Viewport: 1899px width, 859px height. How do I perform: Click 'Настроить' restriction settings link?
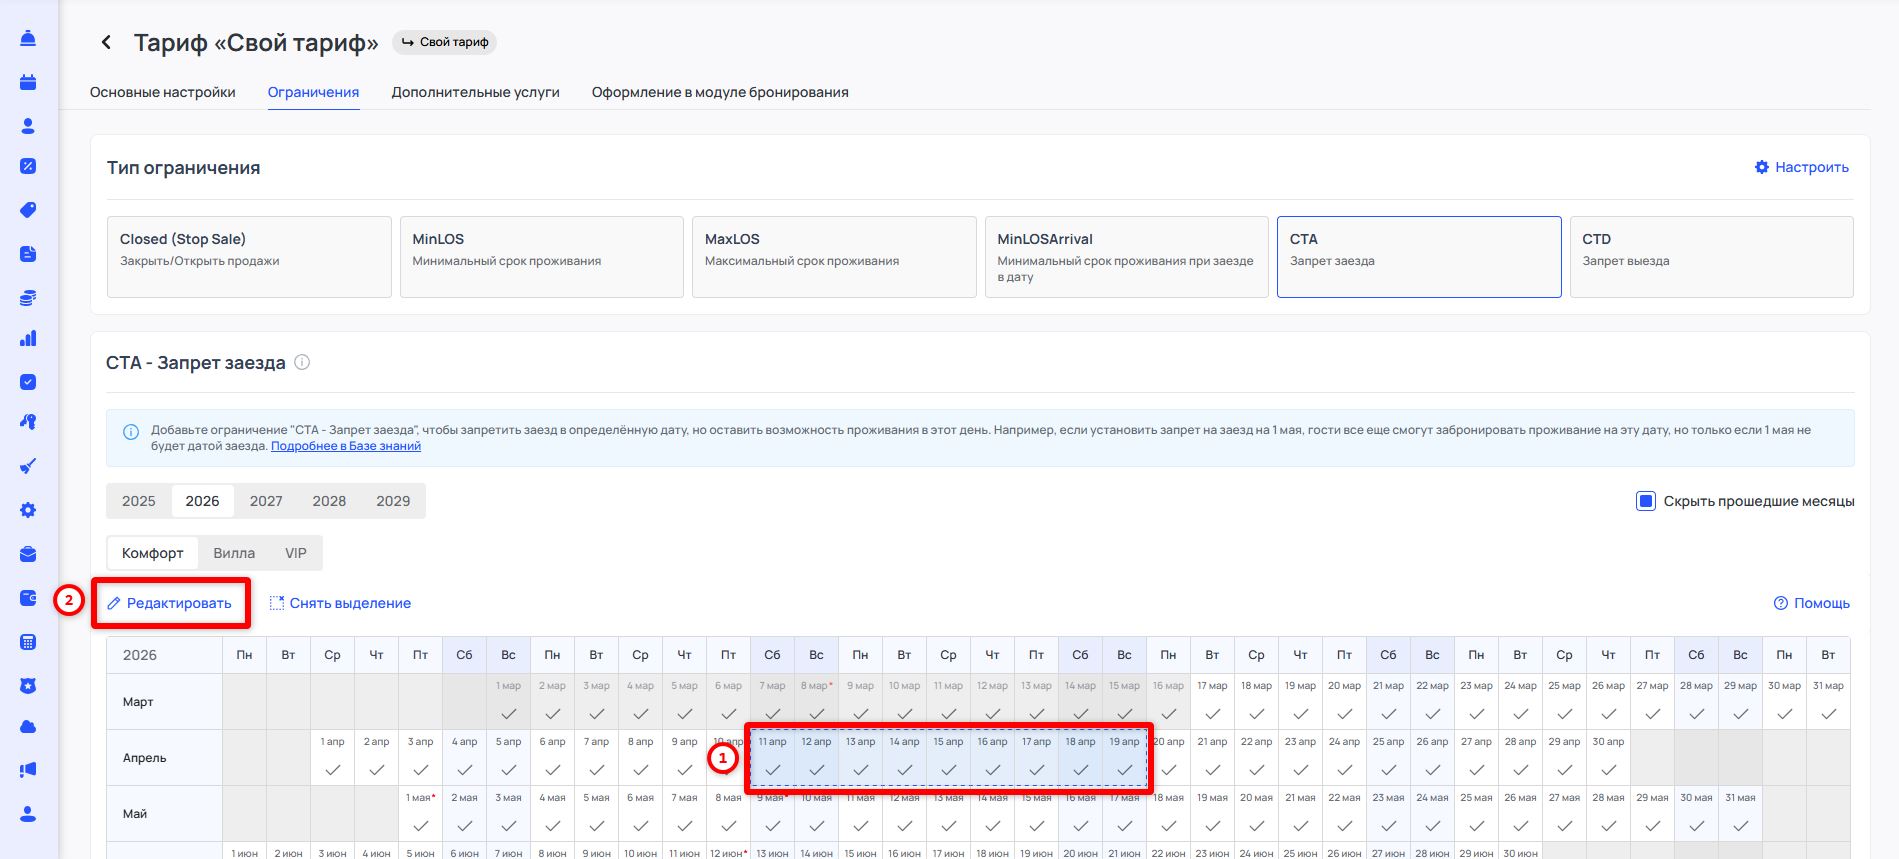click(1802, 167)
